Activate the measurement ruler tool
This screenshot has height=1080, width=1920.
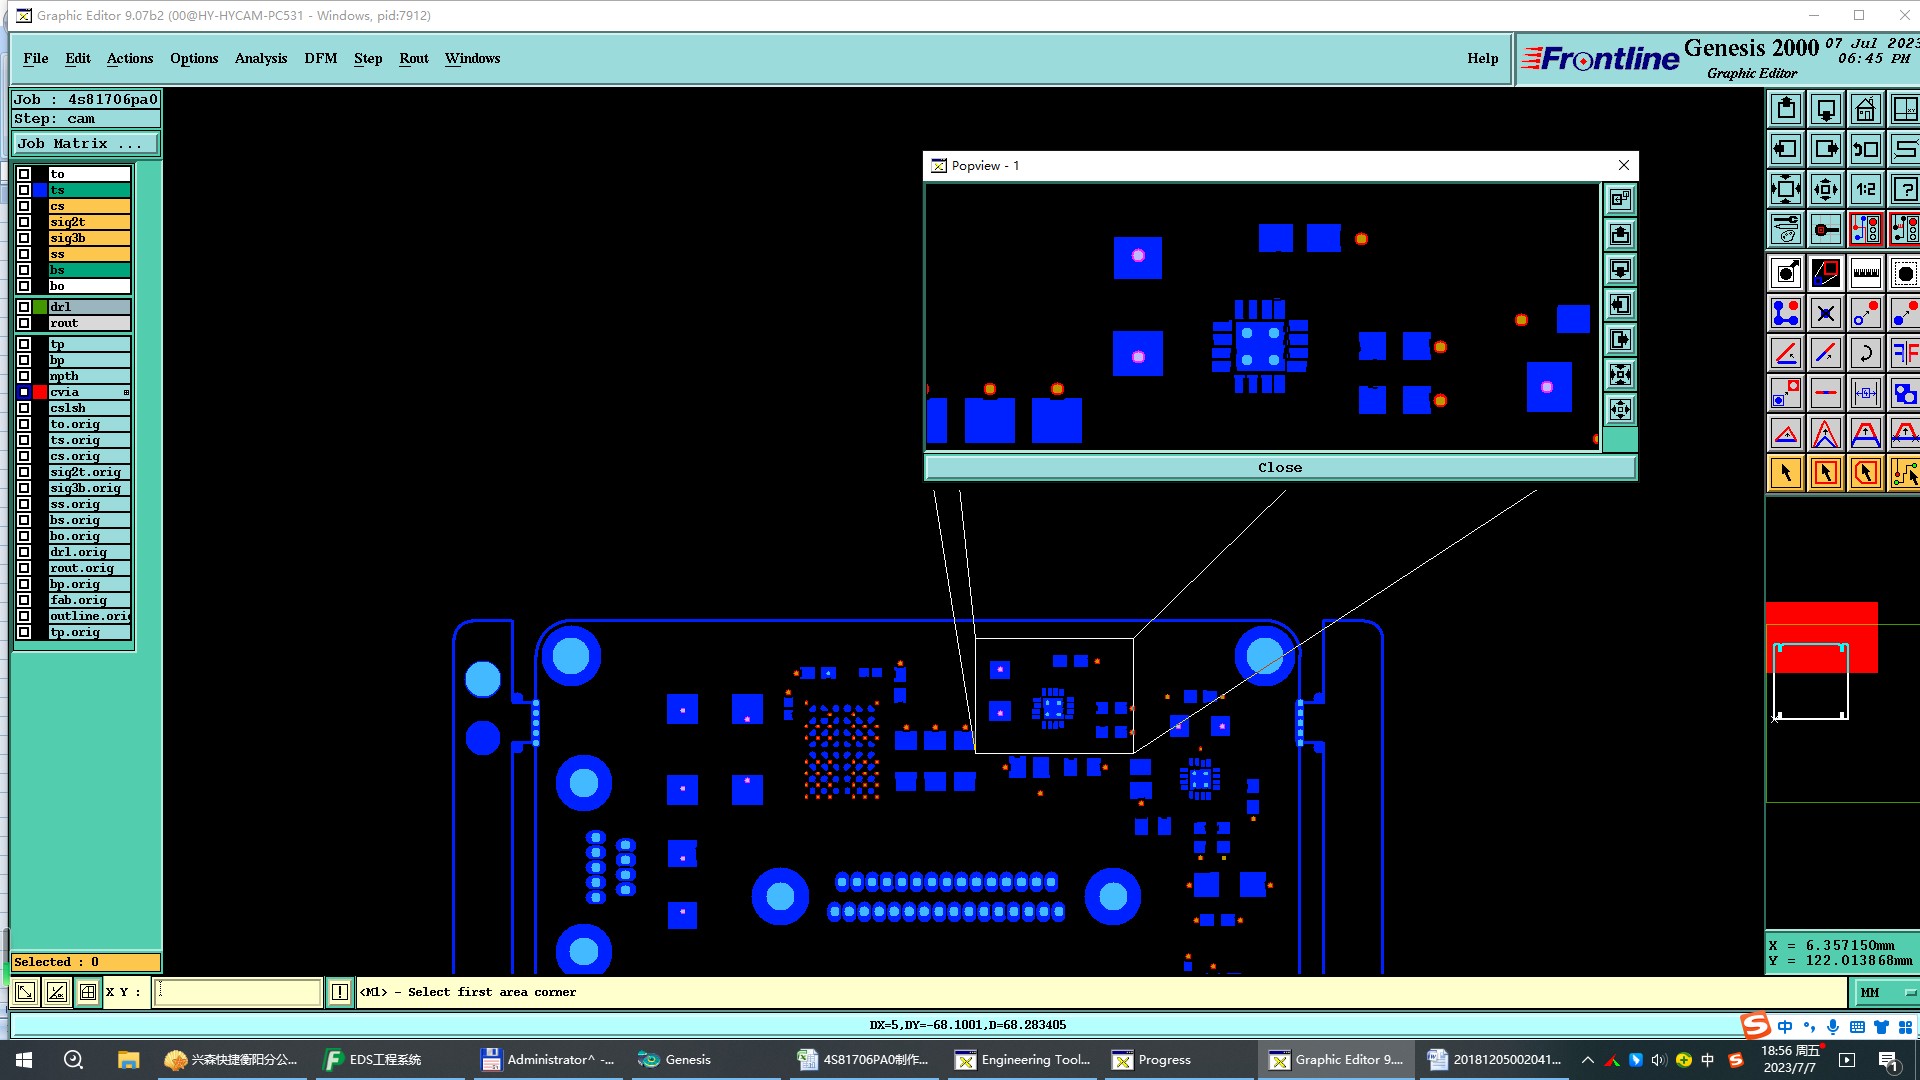coord(1865,273)
